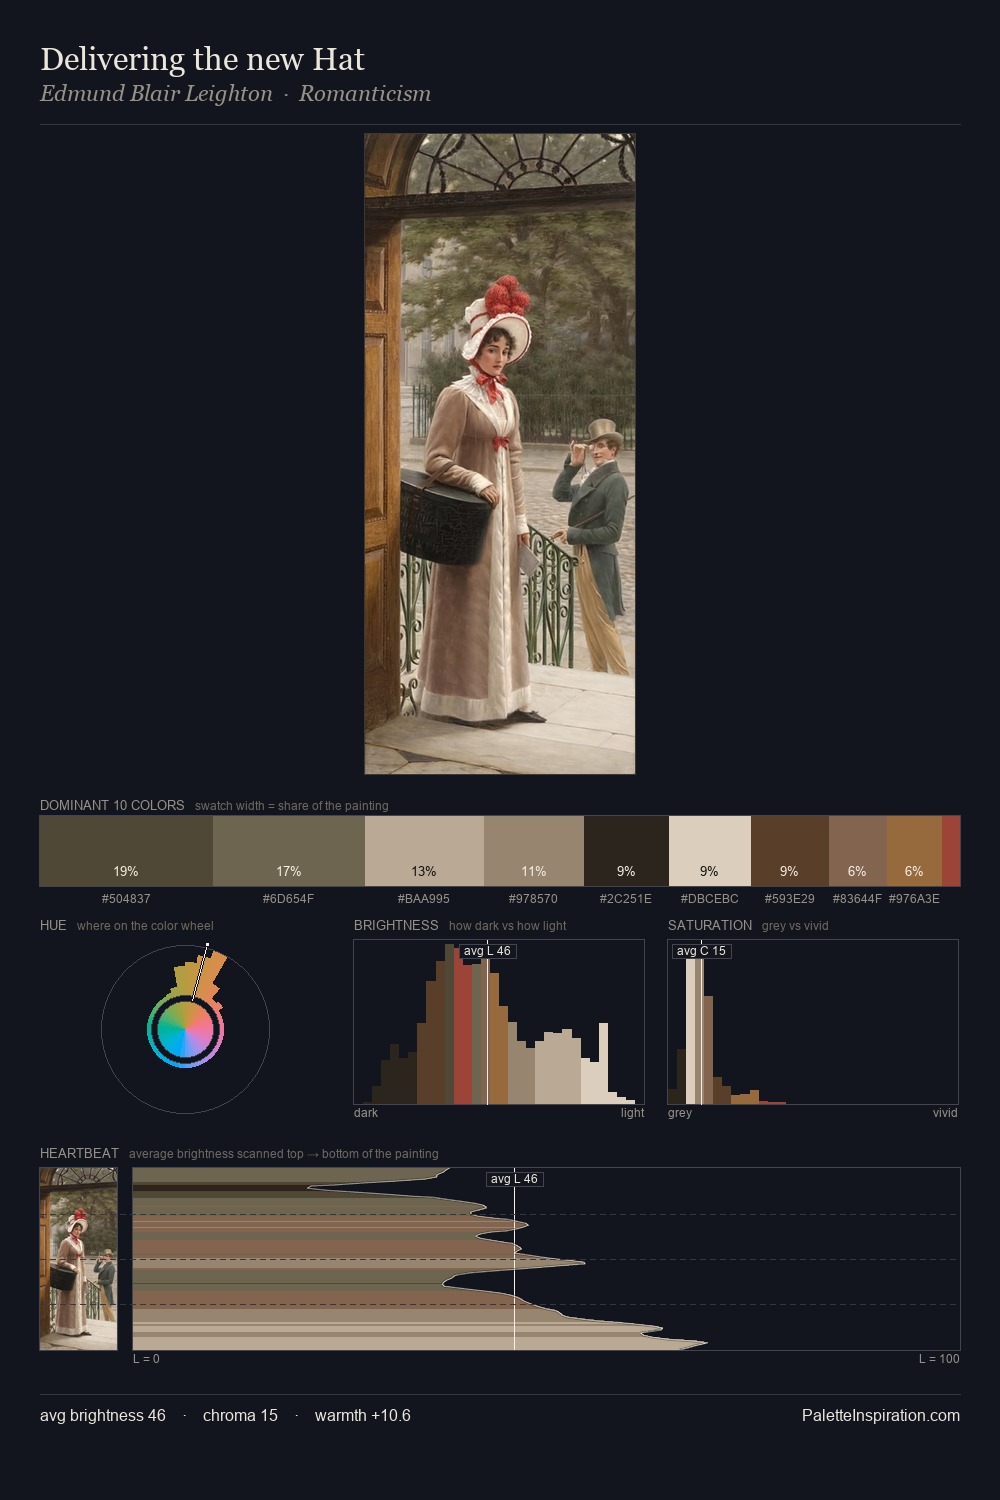The width and height of the screenshot is (1000, 1500).
Task: Click the saturation histogram chart
Action: point(813,1022)
